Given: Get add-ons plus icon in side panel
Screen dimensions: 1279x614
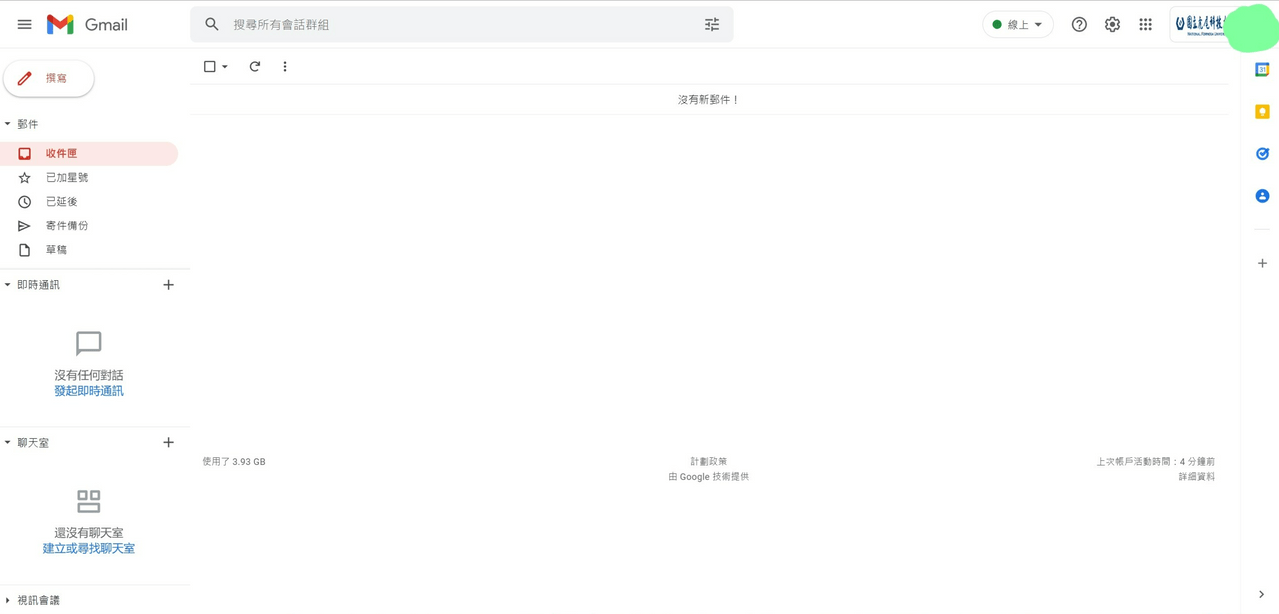Looking at the screenshot, I should 1262,263.
